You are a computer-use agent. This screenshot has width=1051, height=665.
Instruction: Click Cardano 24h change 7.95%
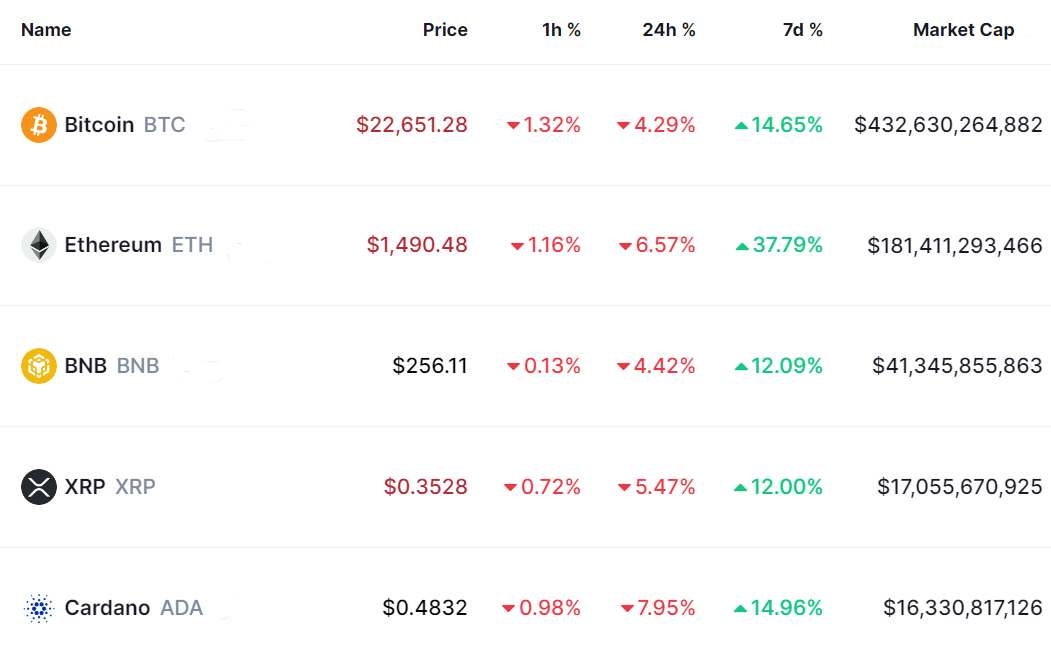click(665, 608)
